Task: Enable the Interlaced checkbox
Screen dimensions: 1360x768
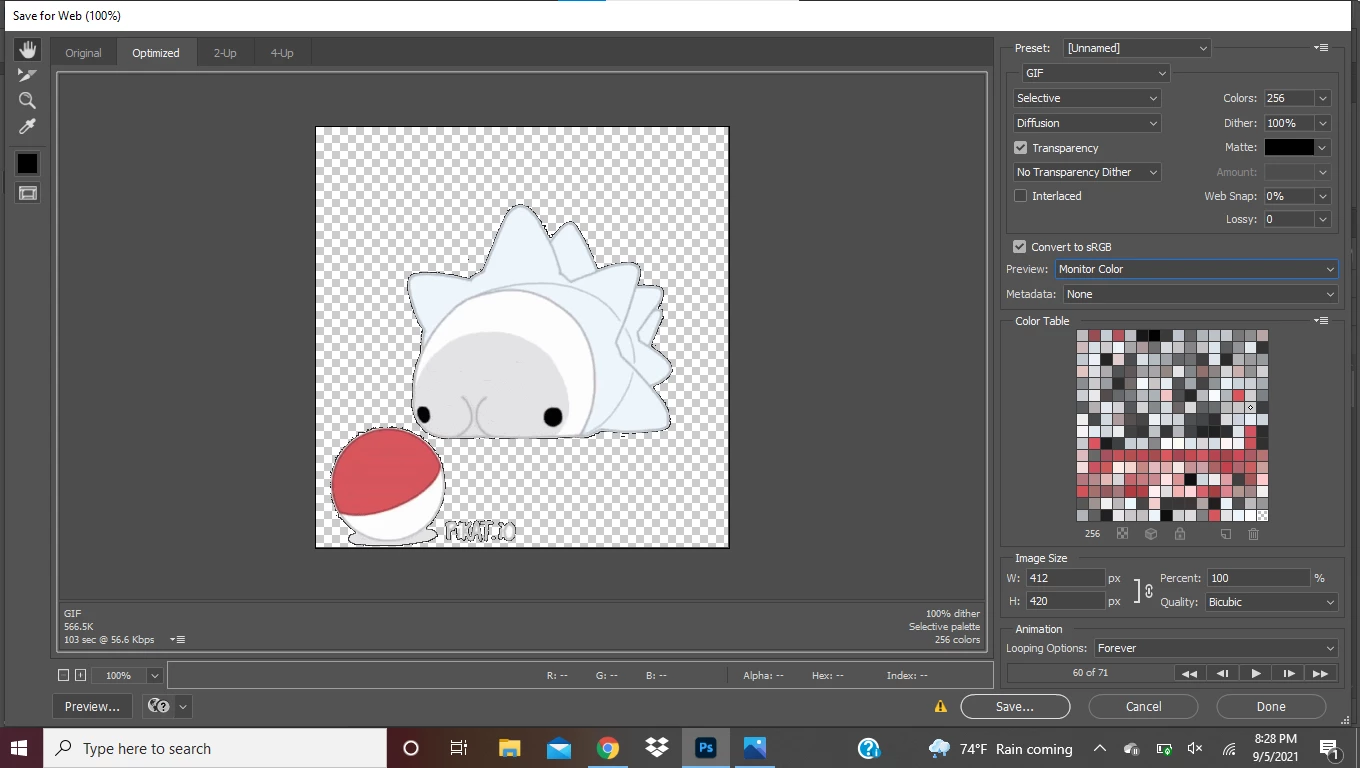Action: click(1020, 196)
